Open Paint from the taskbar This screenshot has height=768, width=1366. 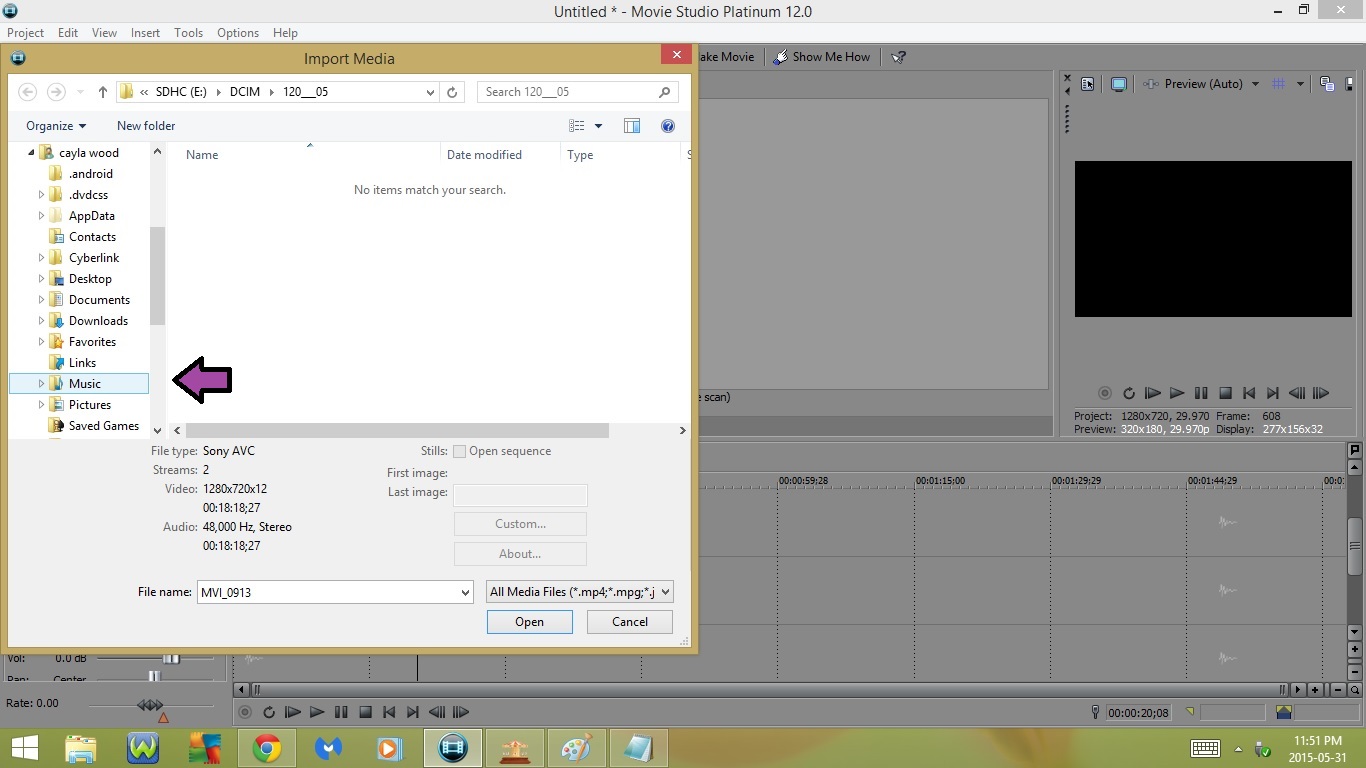coord(577,748)
